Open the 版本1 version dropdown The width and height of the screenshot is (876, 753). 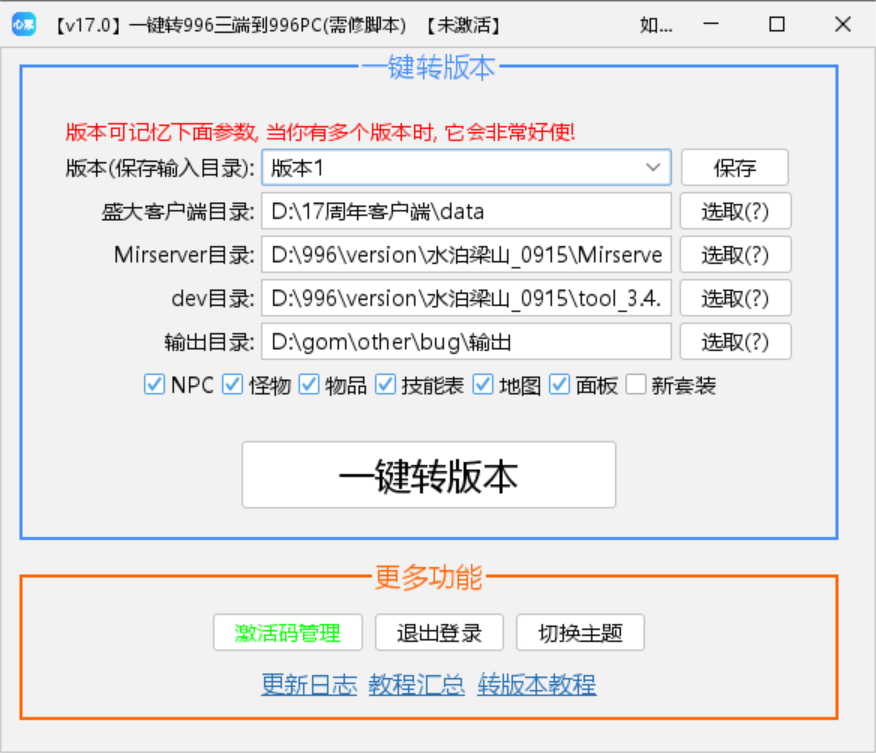[654, 167]
